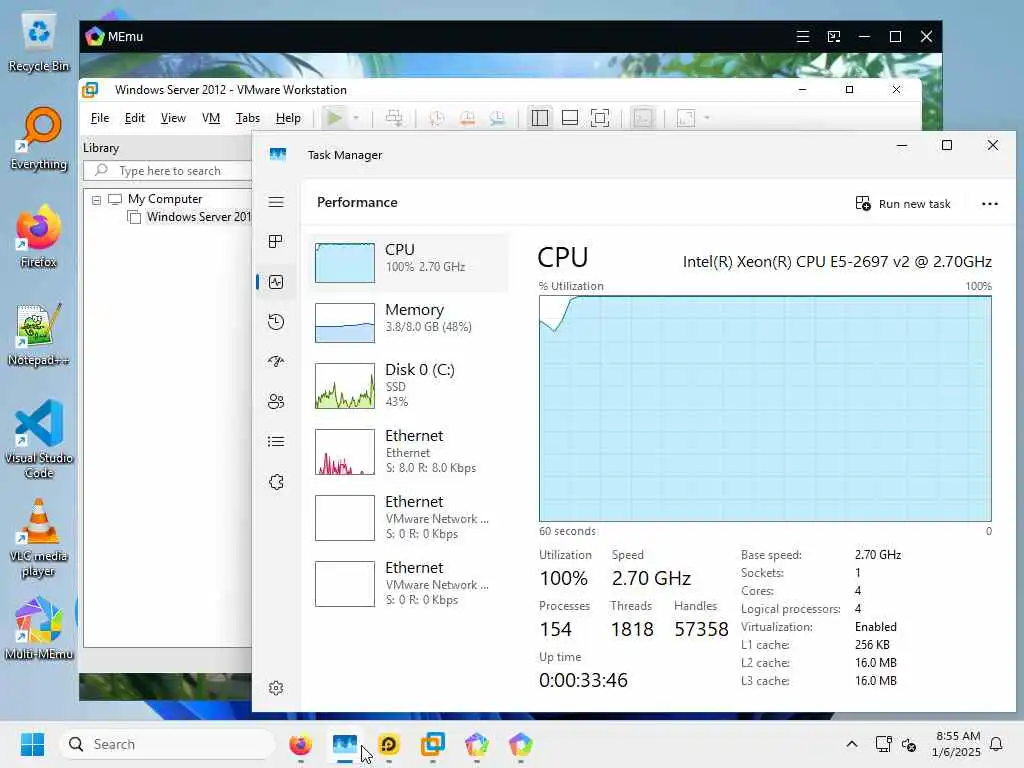1024x768 pixels.
Task: Select My Computer in VMware library
Action: tap(165, 199)
